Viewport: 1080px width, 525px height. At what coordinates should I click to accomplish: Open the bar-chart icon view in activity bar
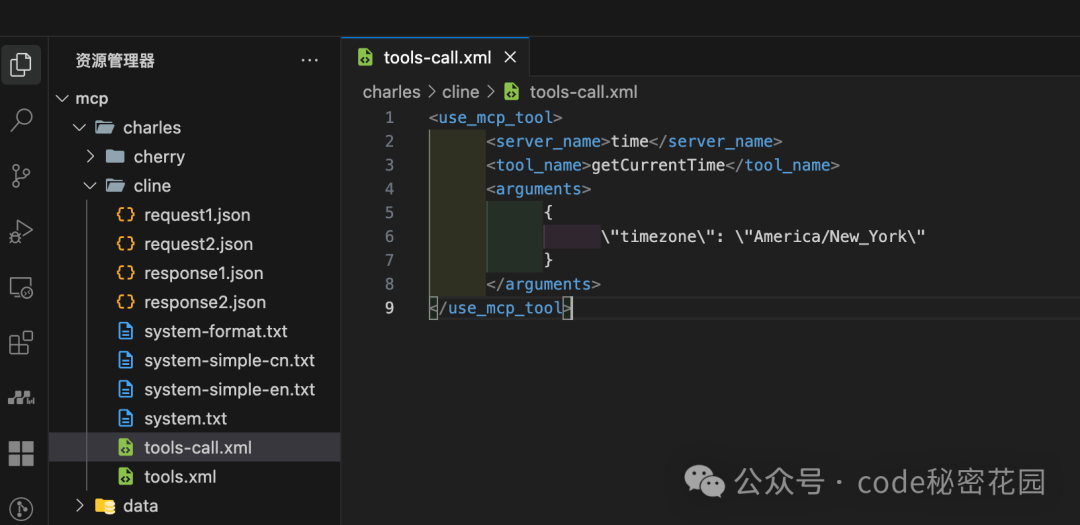pyautogui.click(x=21, y=398)
